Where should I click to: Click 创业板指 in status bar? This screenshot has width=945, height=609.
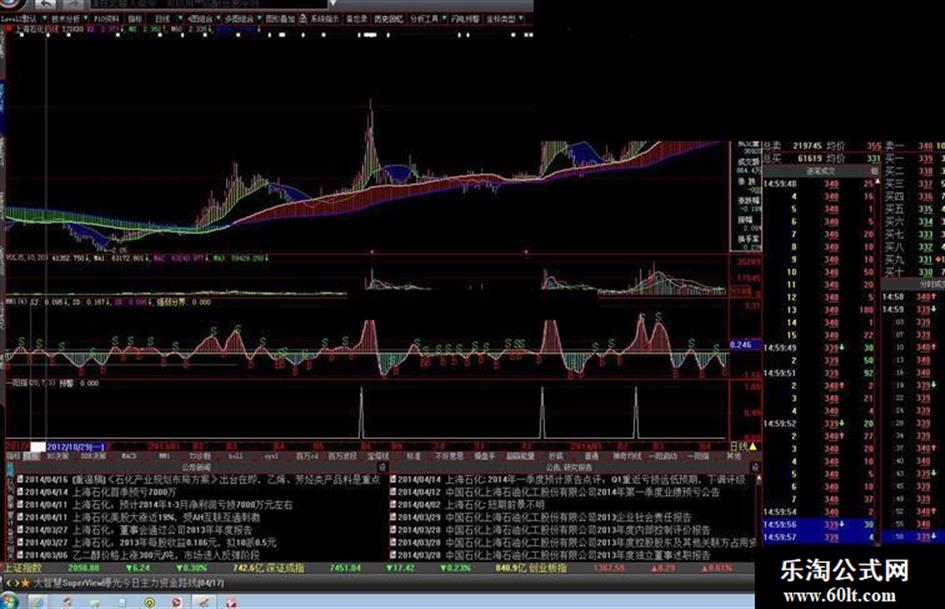547,568
